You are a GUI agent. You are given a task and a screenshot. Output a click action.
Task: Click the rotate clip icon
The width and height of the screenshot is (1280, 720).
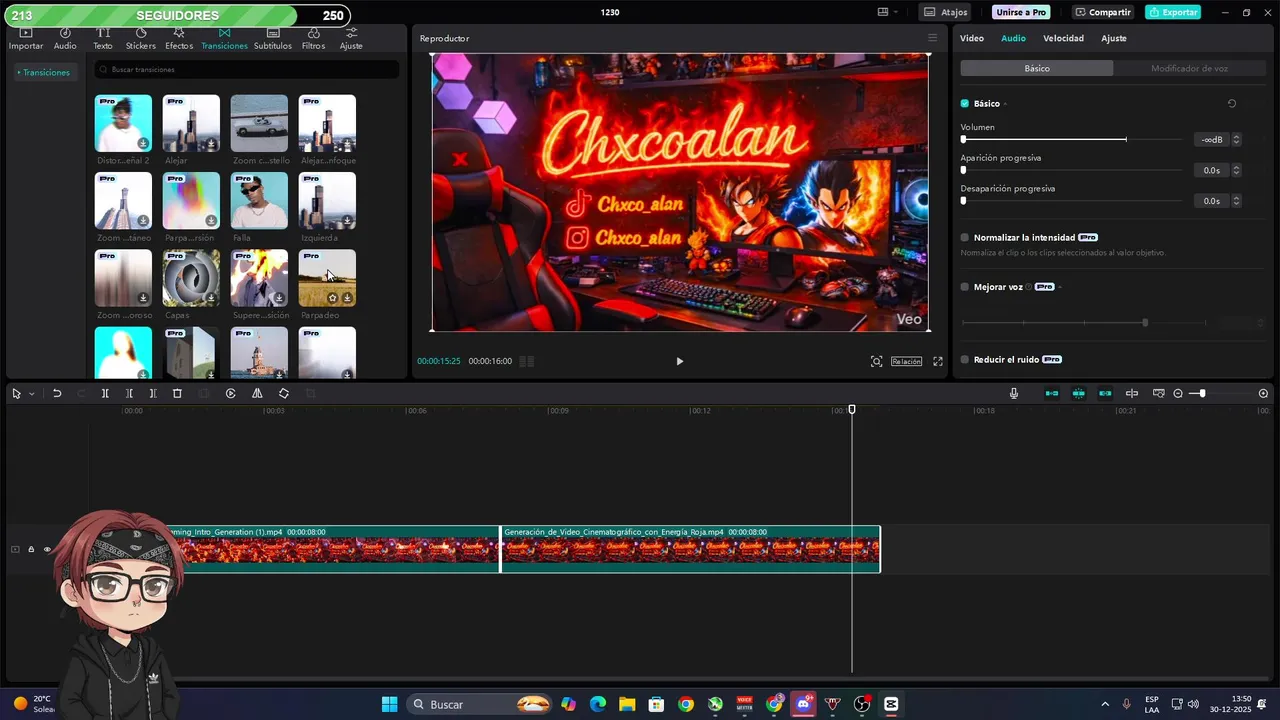pos(284,394)
